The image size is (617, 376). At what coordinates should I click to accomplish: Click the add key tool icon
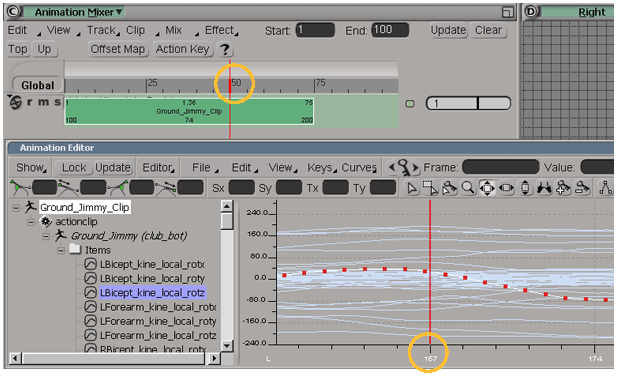(x=563, y=188)
